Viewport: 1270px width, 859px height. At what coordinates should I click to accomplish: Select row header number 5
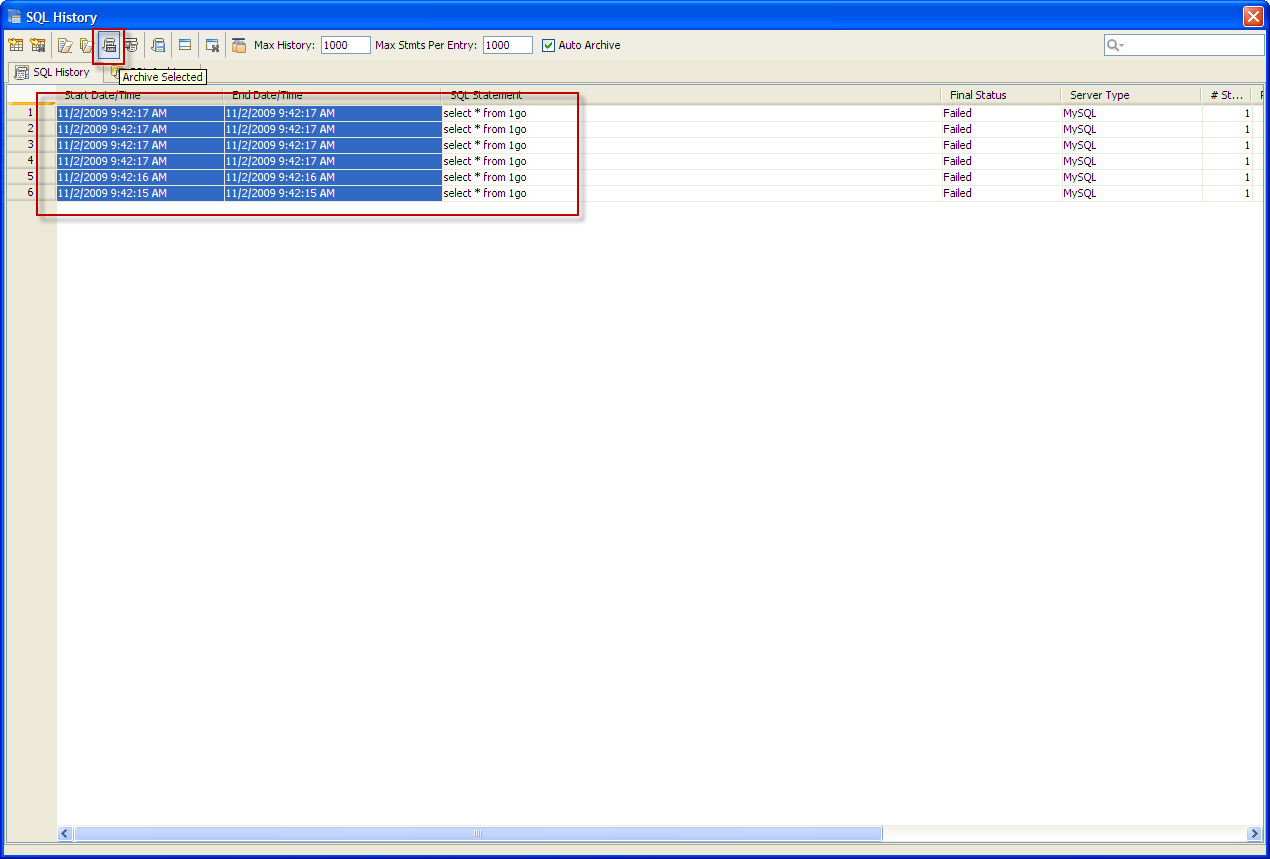pos(31,177)
